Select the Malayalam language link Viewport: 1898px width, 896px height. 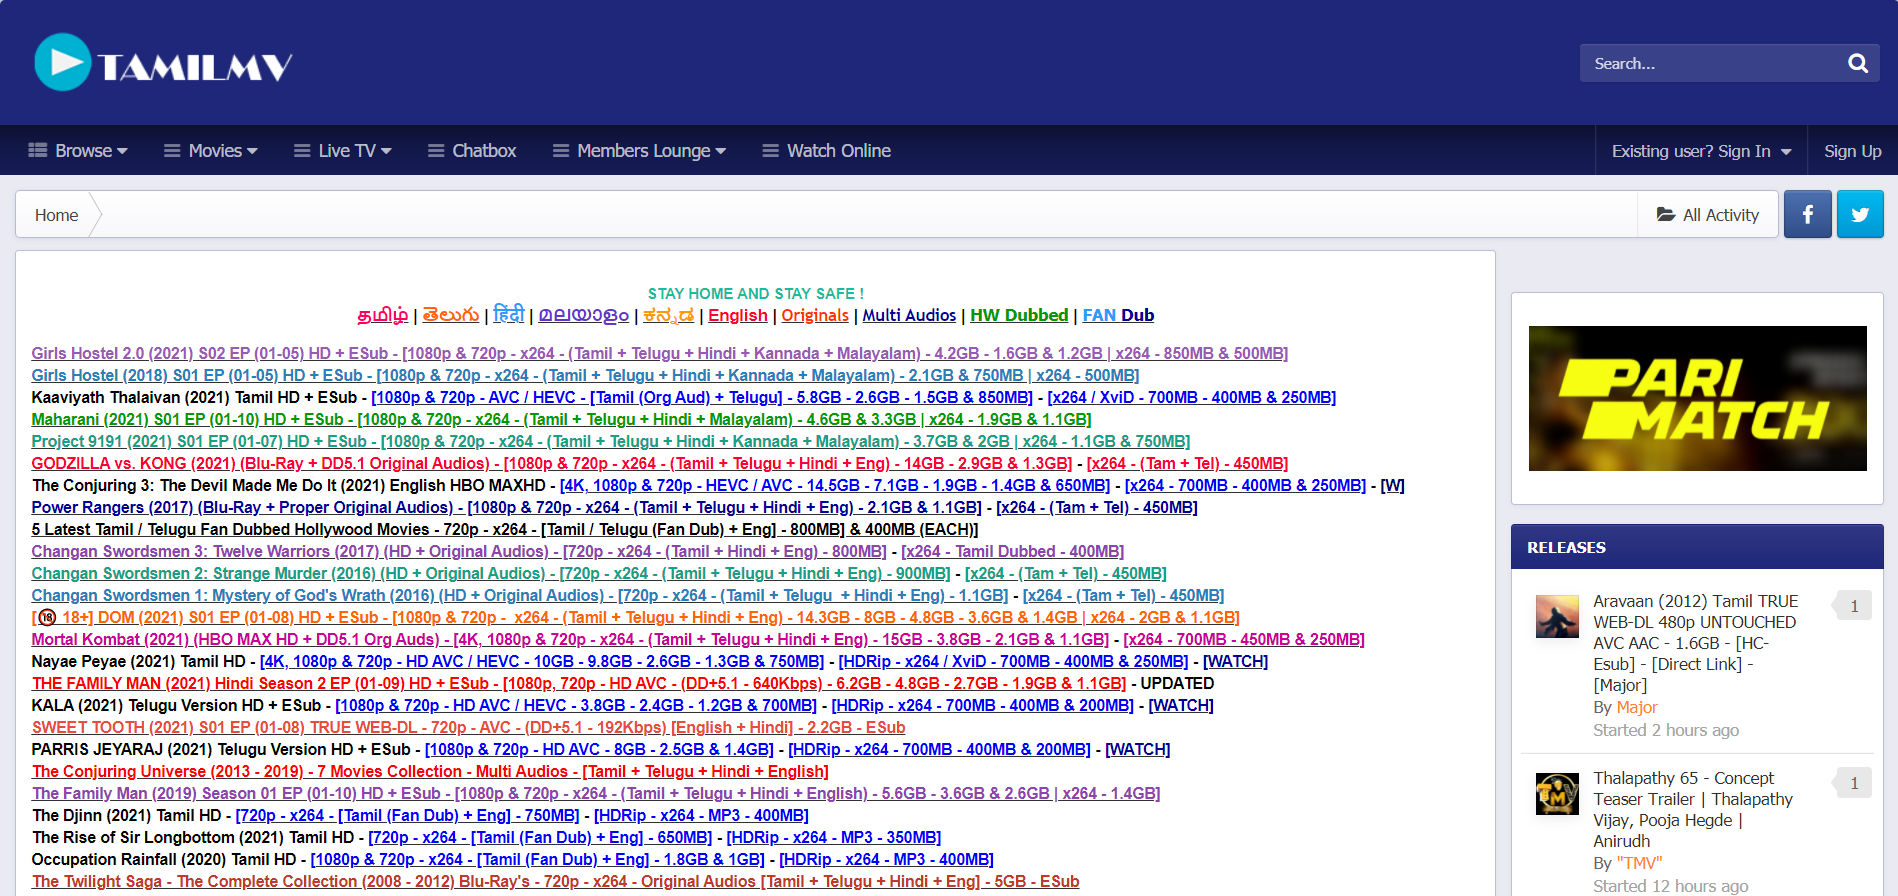(x=584, y=315)
